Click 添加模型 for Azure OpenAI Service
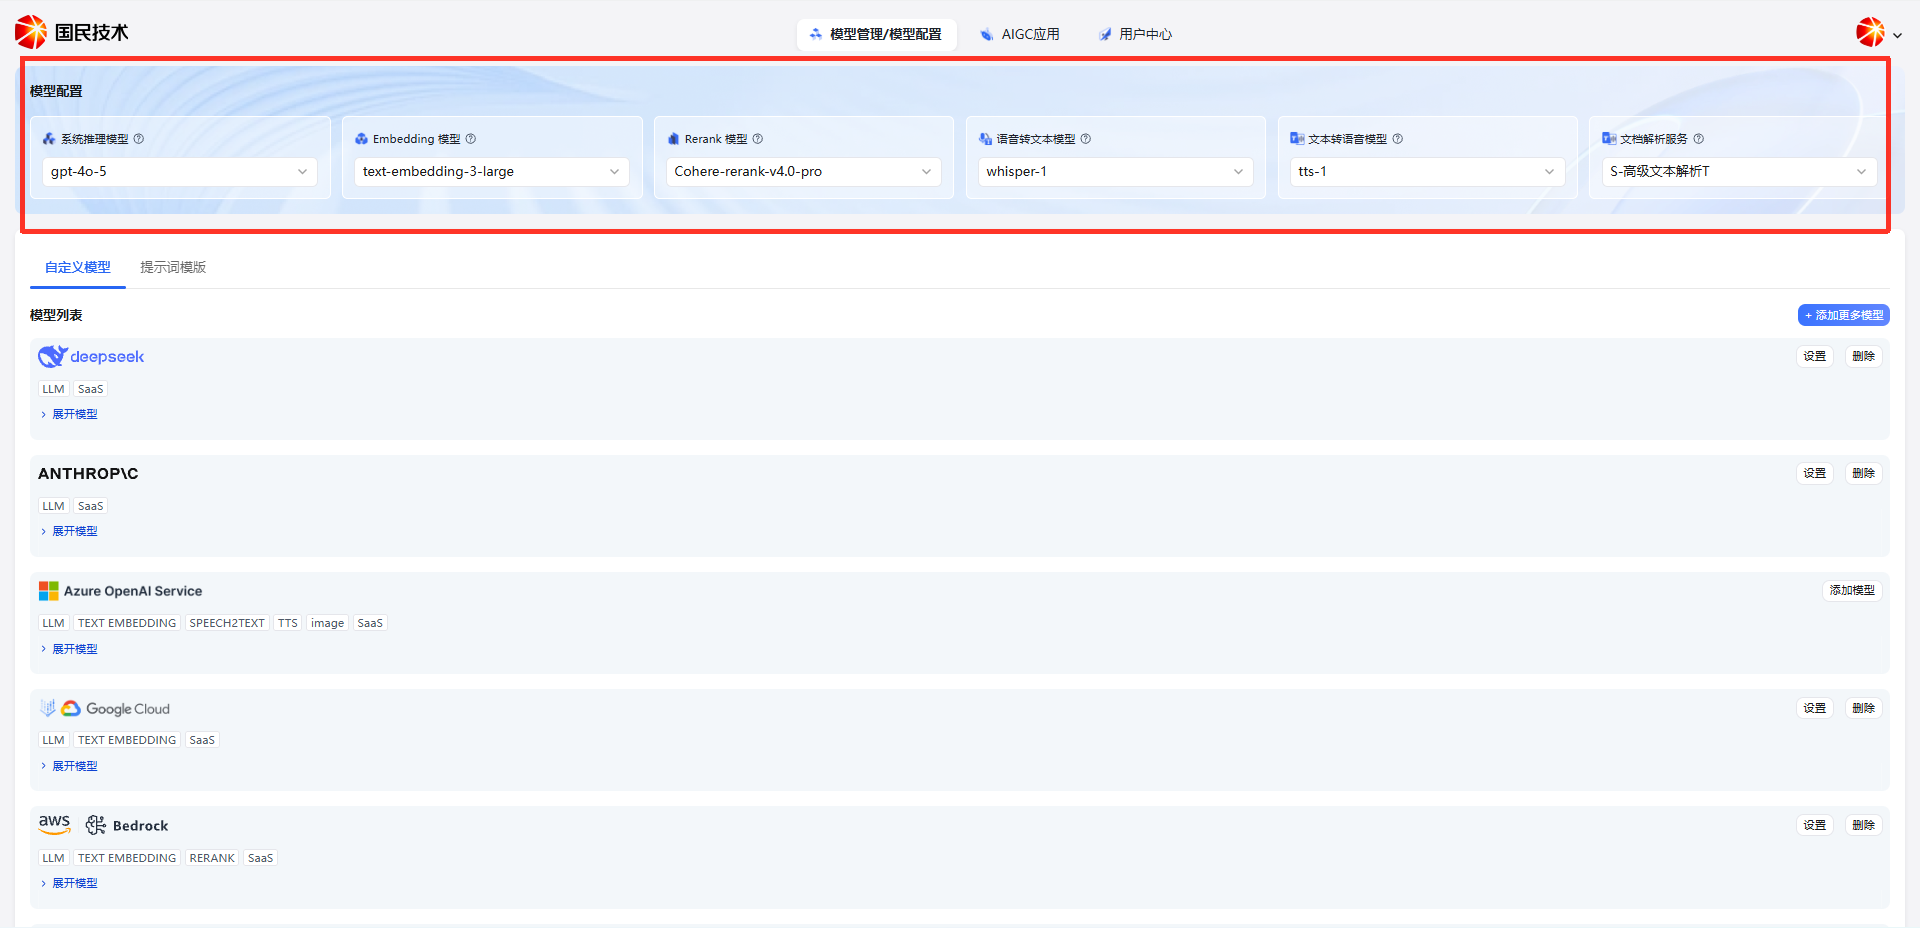The image size is (1920, 928). (1853, 590)
